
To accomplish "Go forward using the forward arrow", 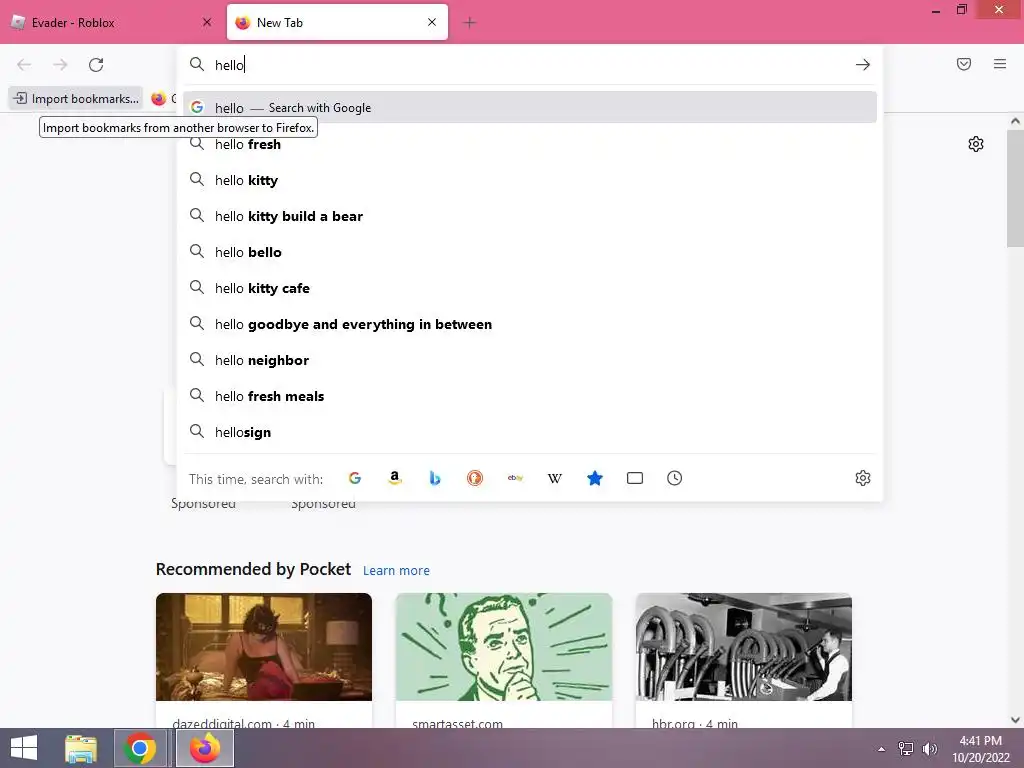I will click(x=60, y=65).
